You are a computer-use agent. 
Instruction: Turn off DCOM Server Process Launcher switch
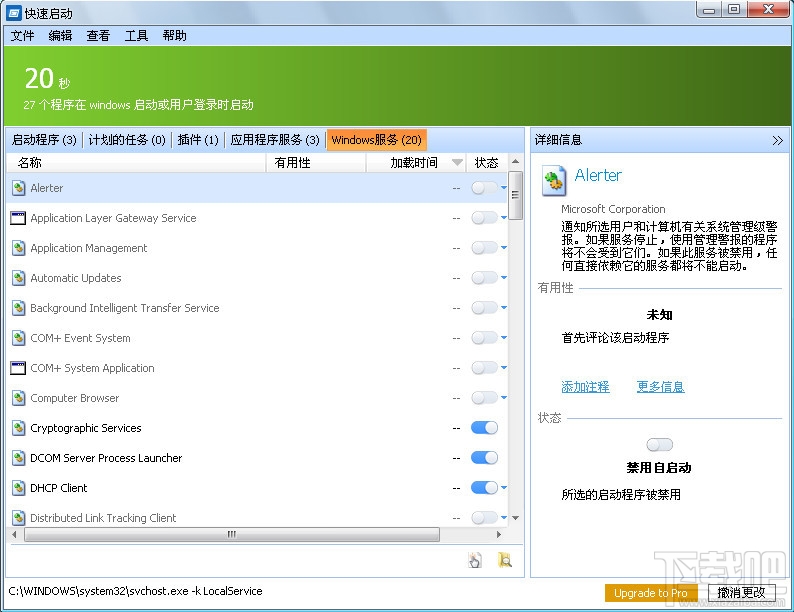(x=484, y=458)
